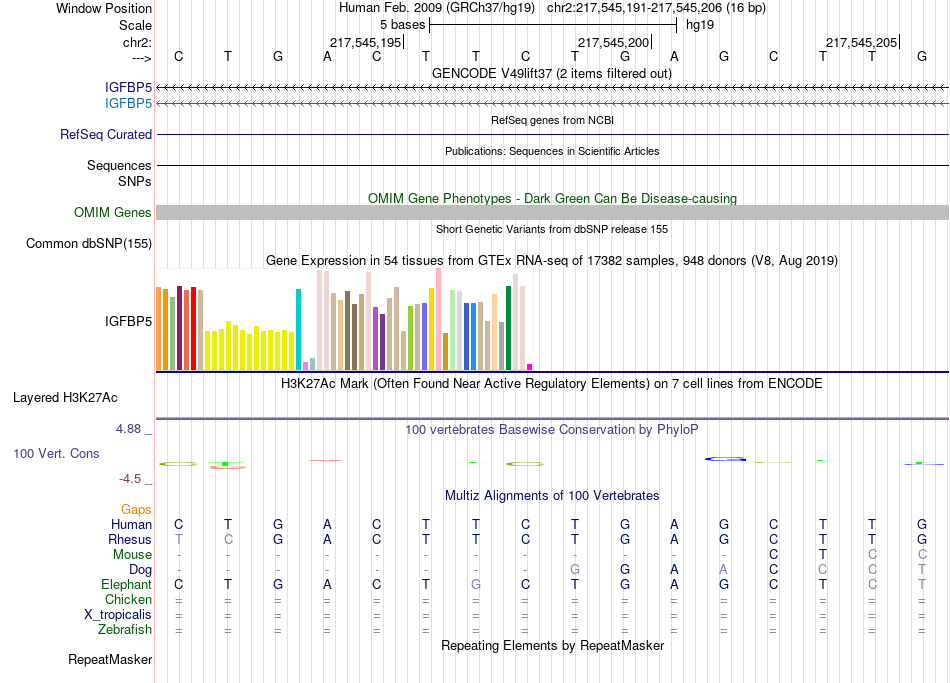The height and width of the screenshot is (683, 950).
Task: Select the Mouse alignment row label
Action: pyautogui.click(x=132, y=555)
